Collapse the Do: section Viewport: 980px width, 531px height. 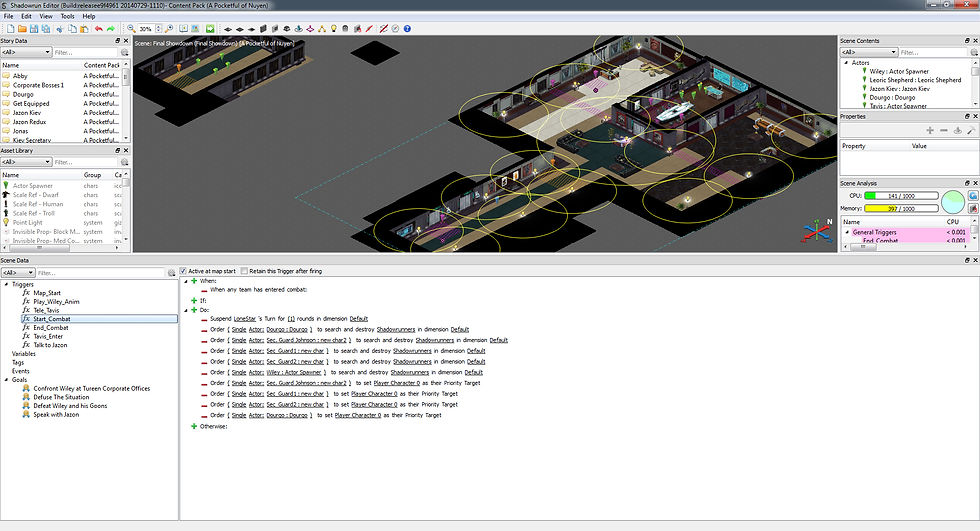(x=186, y=310)
